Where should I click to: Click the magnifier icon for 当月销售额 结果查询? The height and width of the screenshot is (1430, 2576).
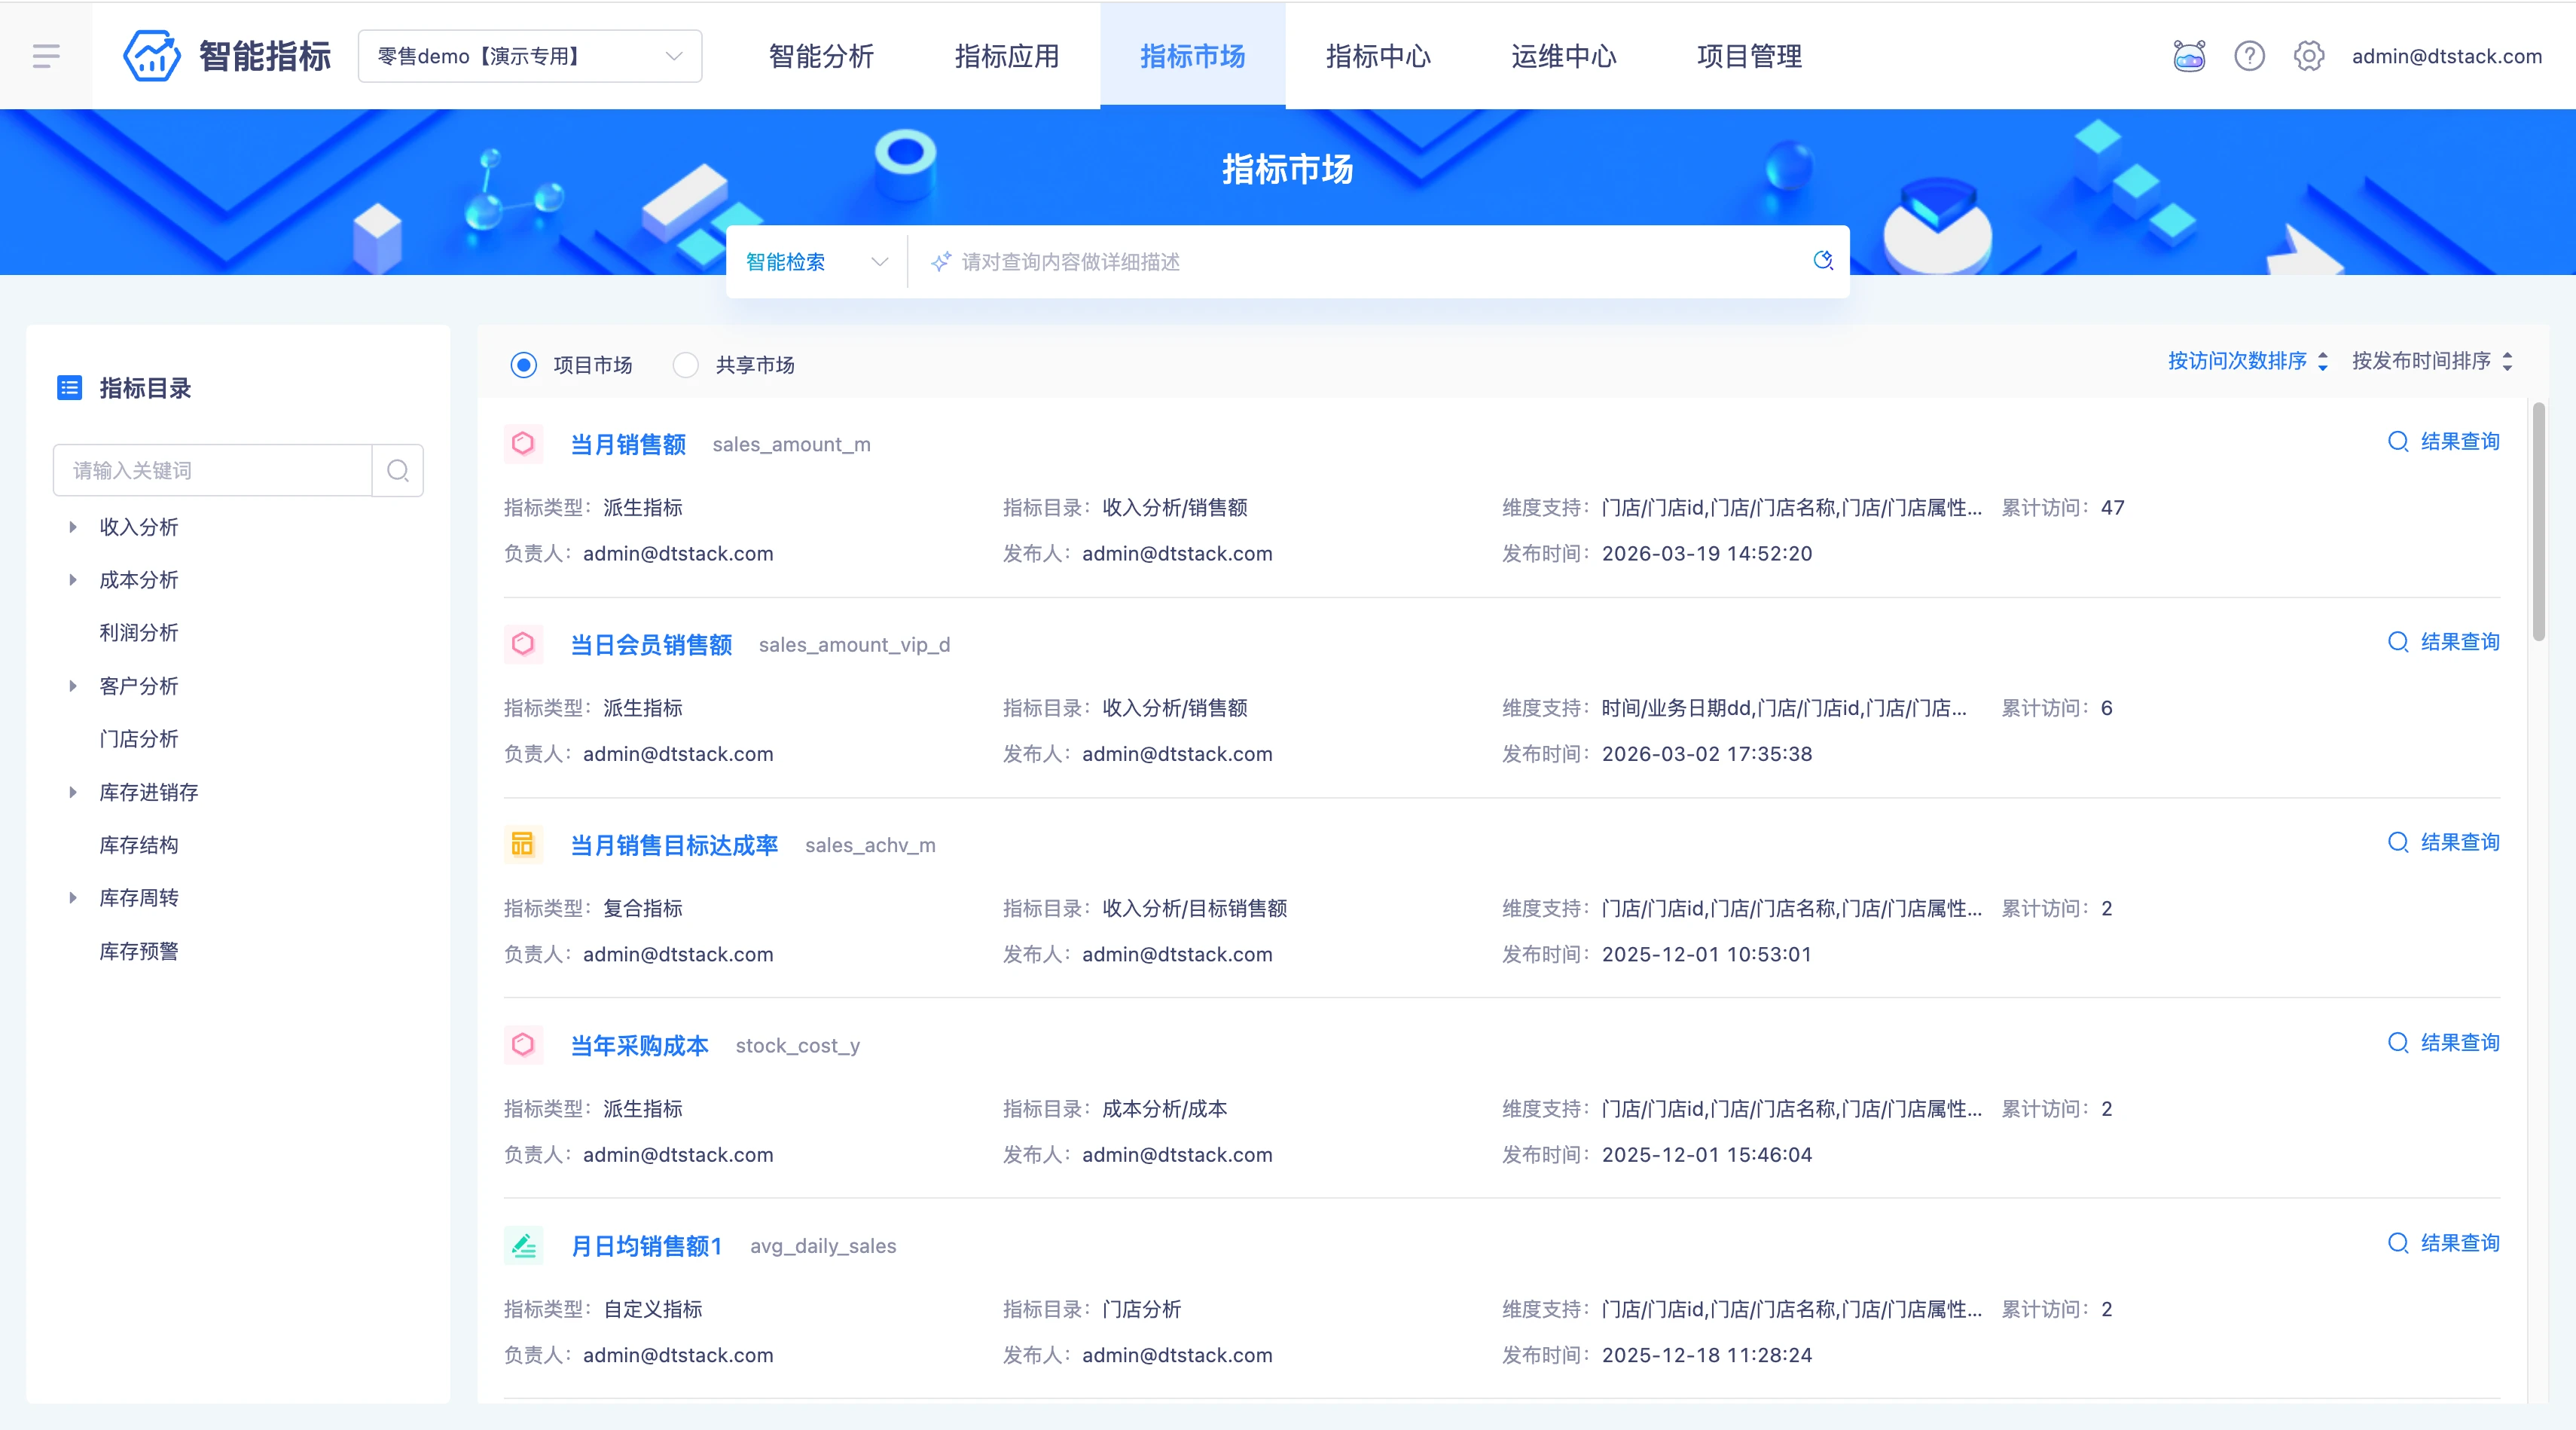pyautogui.click(x=2398, y=442)
